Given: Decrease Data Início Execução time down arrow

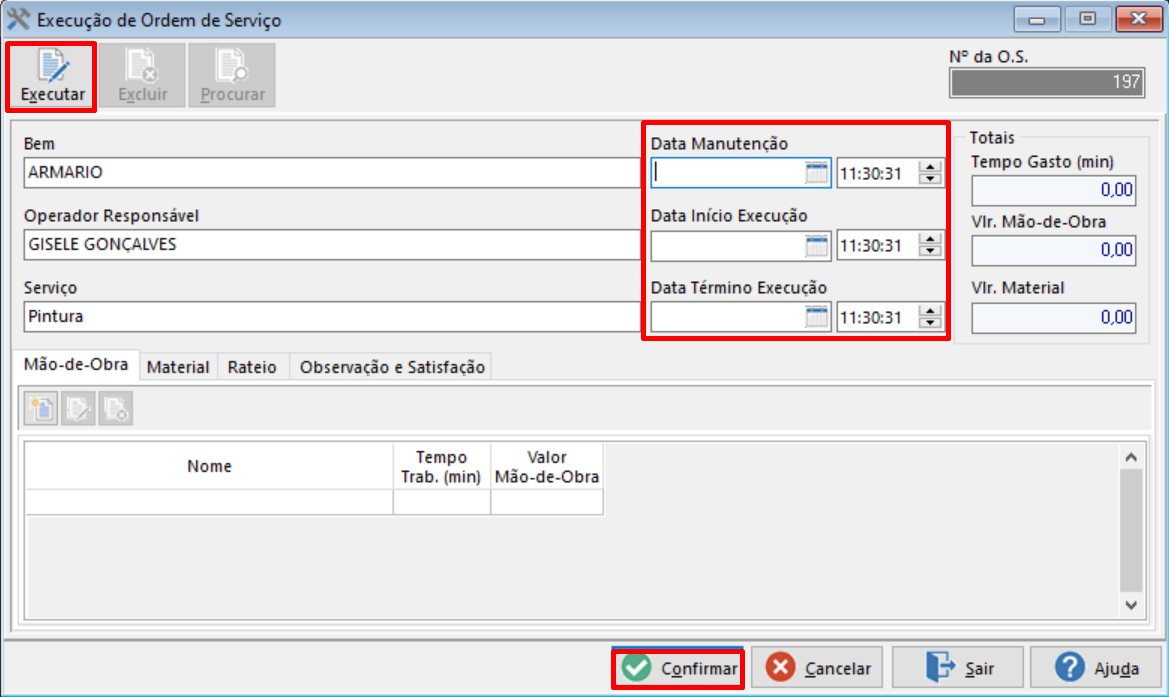Looking at the screenshot, I should [930, 251].
